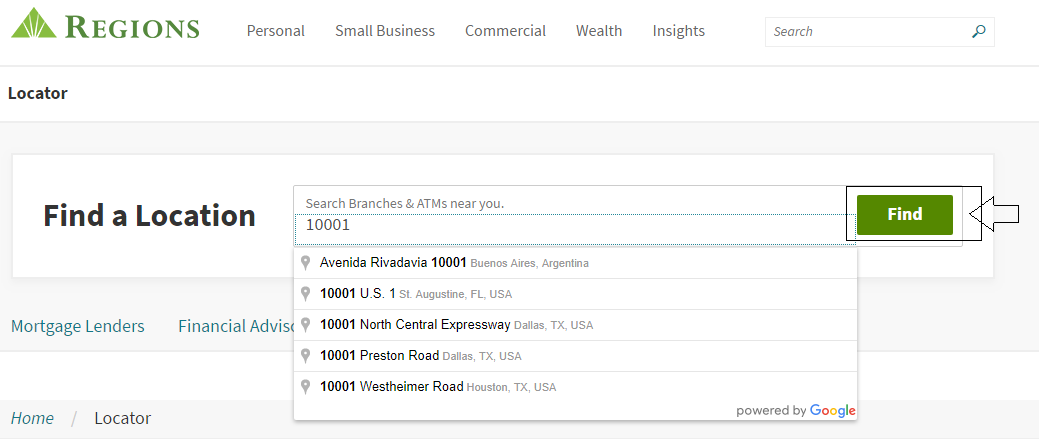The width and height of the screenshot is (1039, 439).
Task: Open the Small Business menu
Action: 385,31
